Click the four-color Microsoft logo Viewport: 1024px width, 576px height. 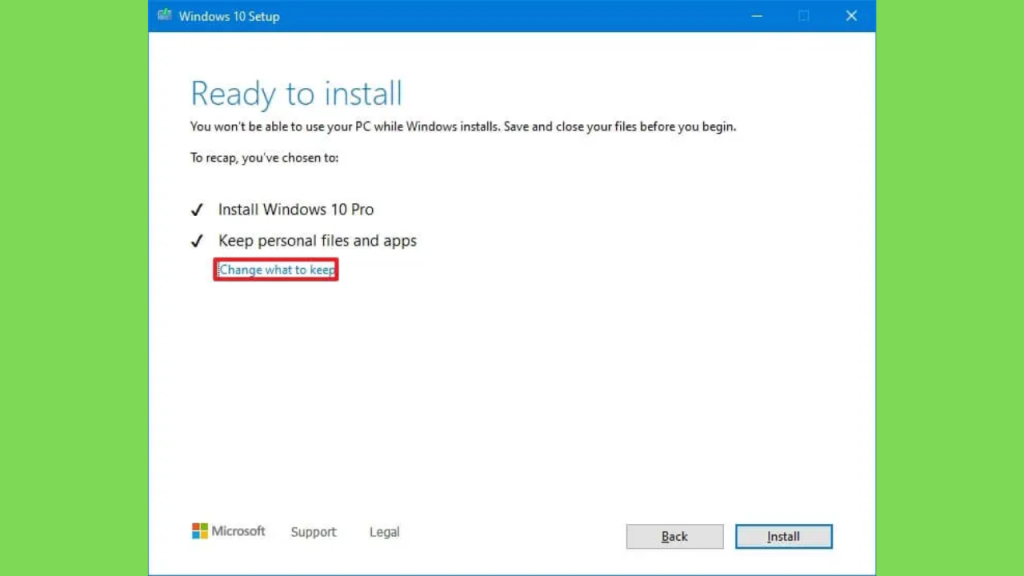[x=200, y=531]
